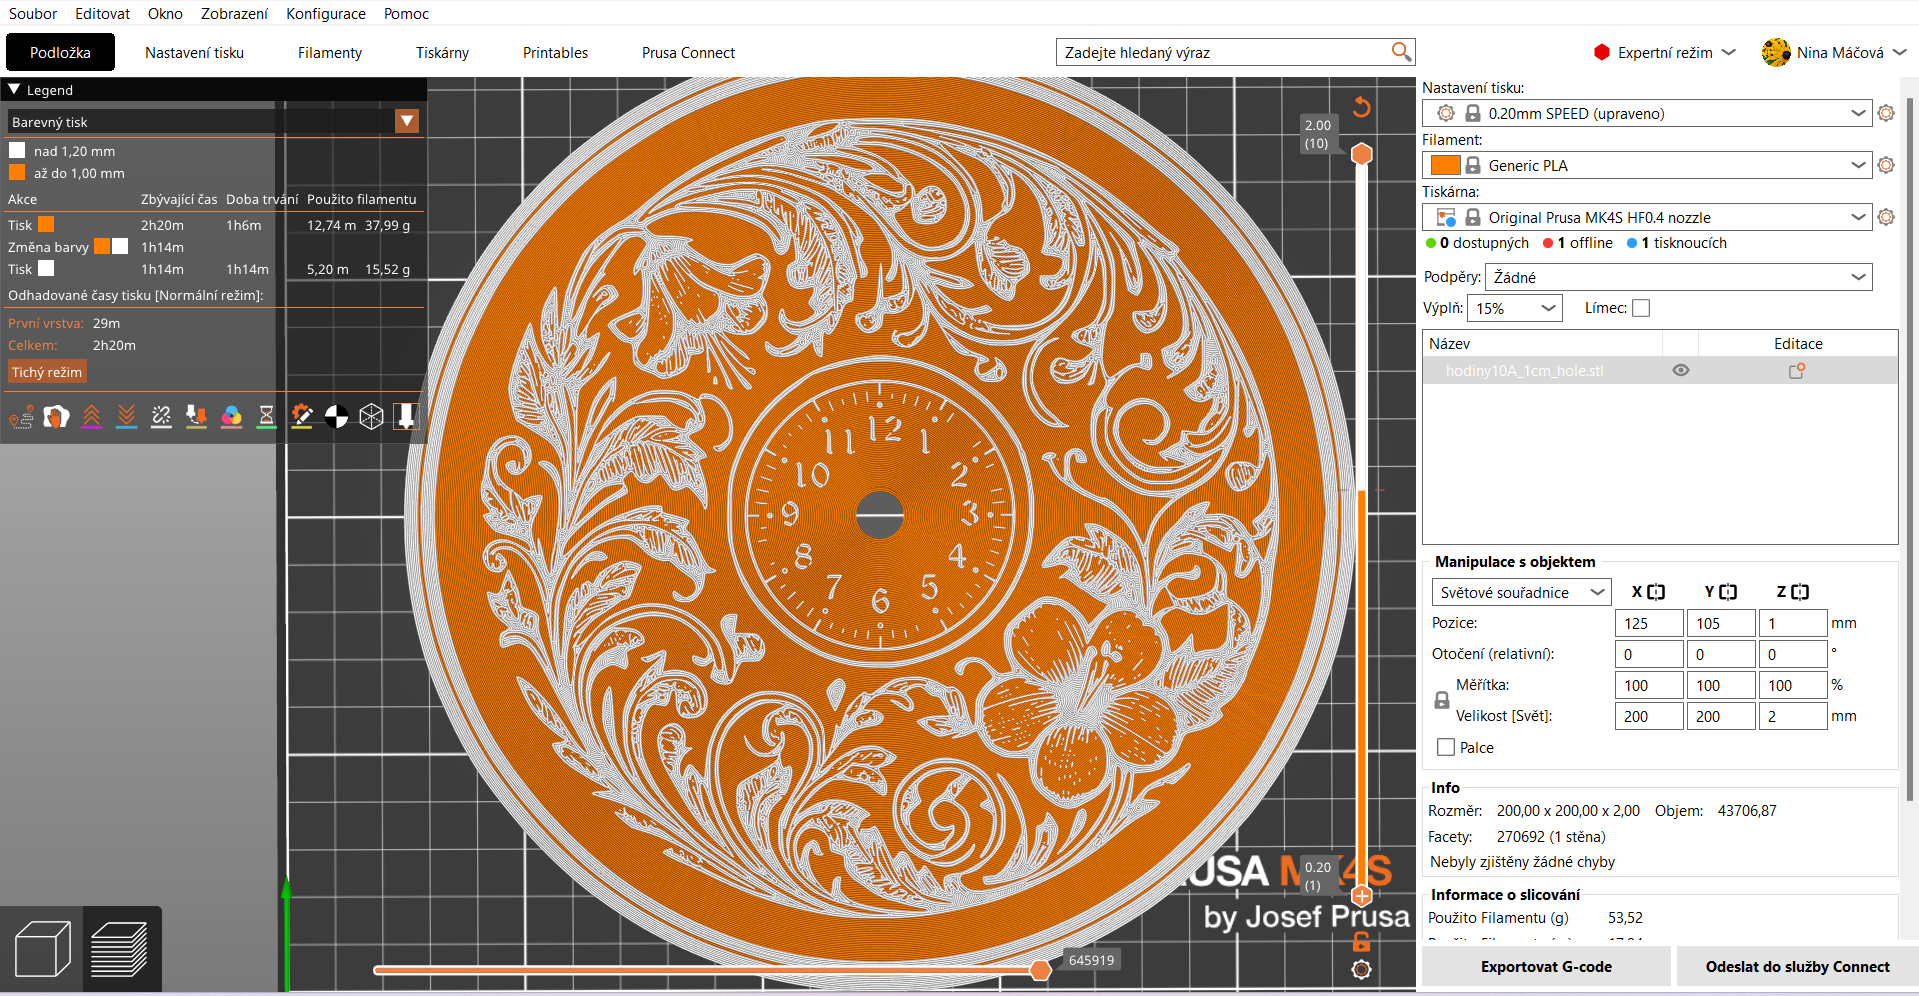1919x996 pixels.
Task: Toggle the X axis mirror button
Action: coord(1656,592)
